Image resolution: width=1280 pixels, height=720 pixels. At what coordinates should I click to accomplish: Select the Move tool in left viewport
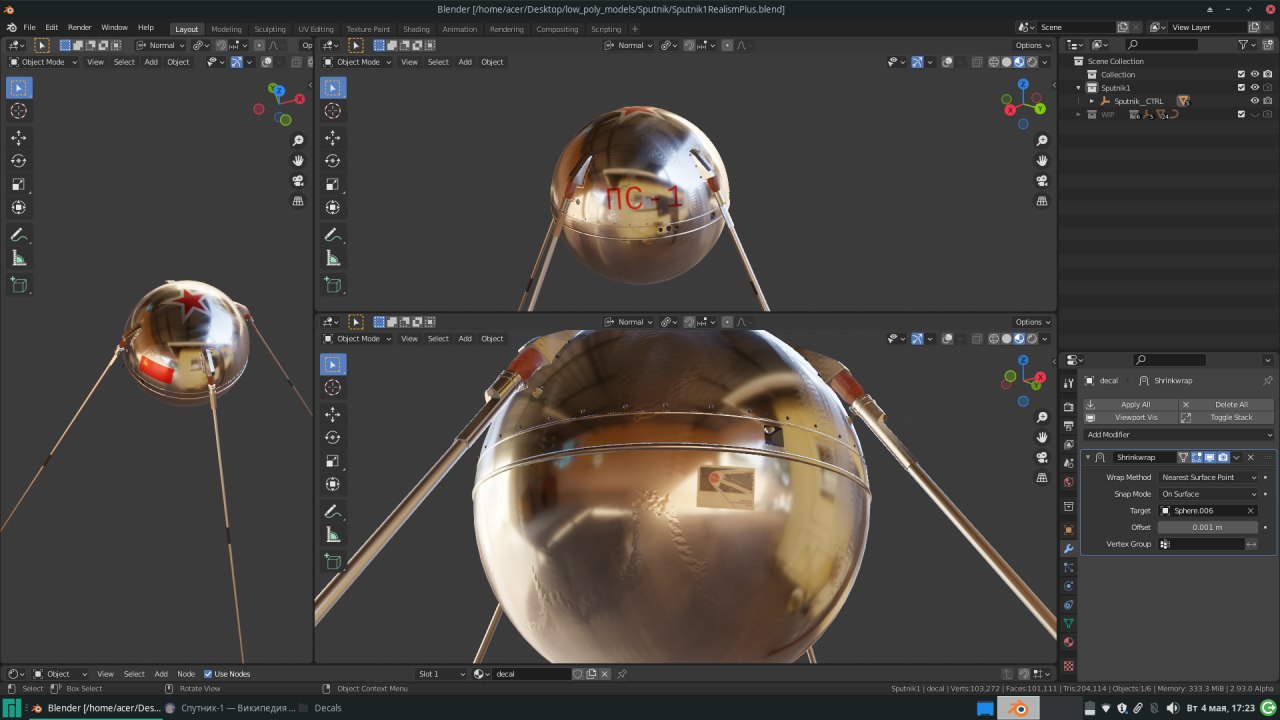[x=19, y=137]
